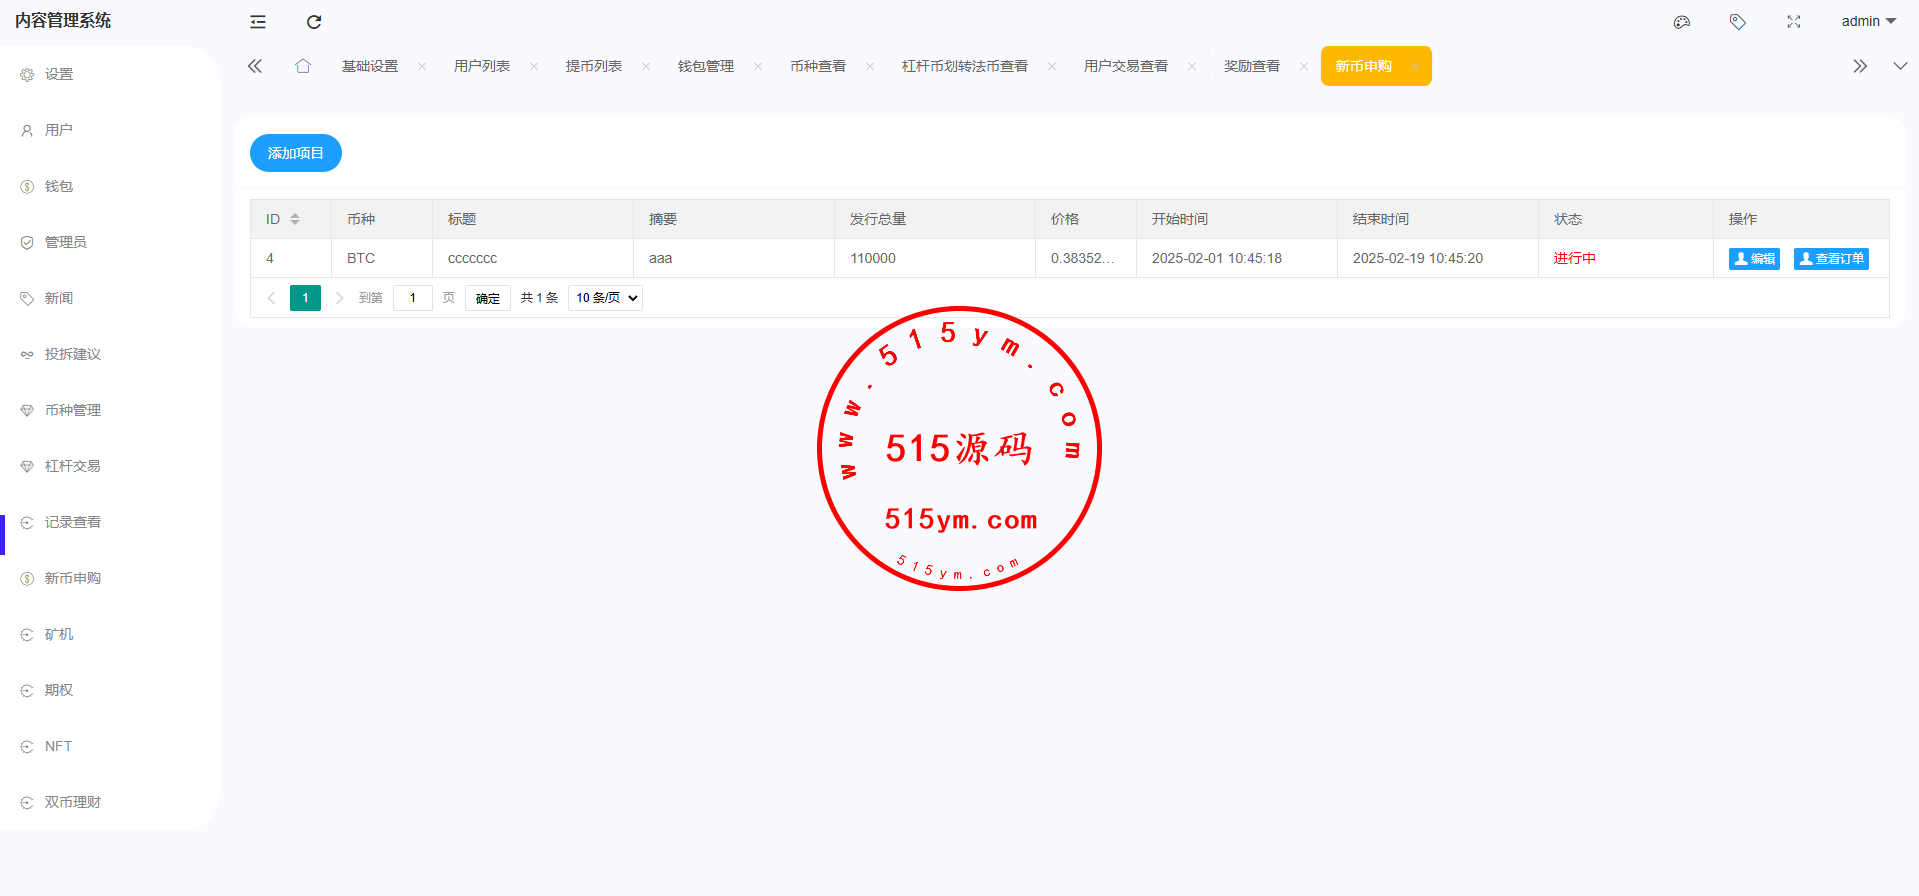Click 编辑 button for BTC row

click(x=1754, y=259)
